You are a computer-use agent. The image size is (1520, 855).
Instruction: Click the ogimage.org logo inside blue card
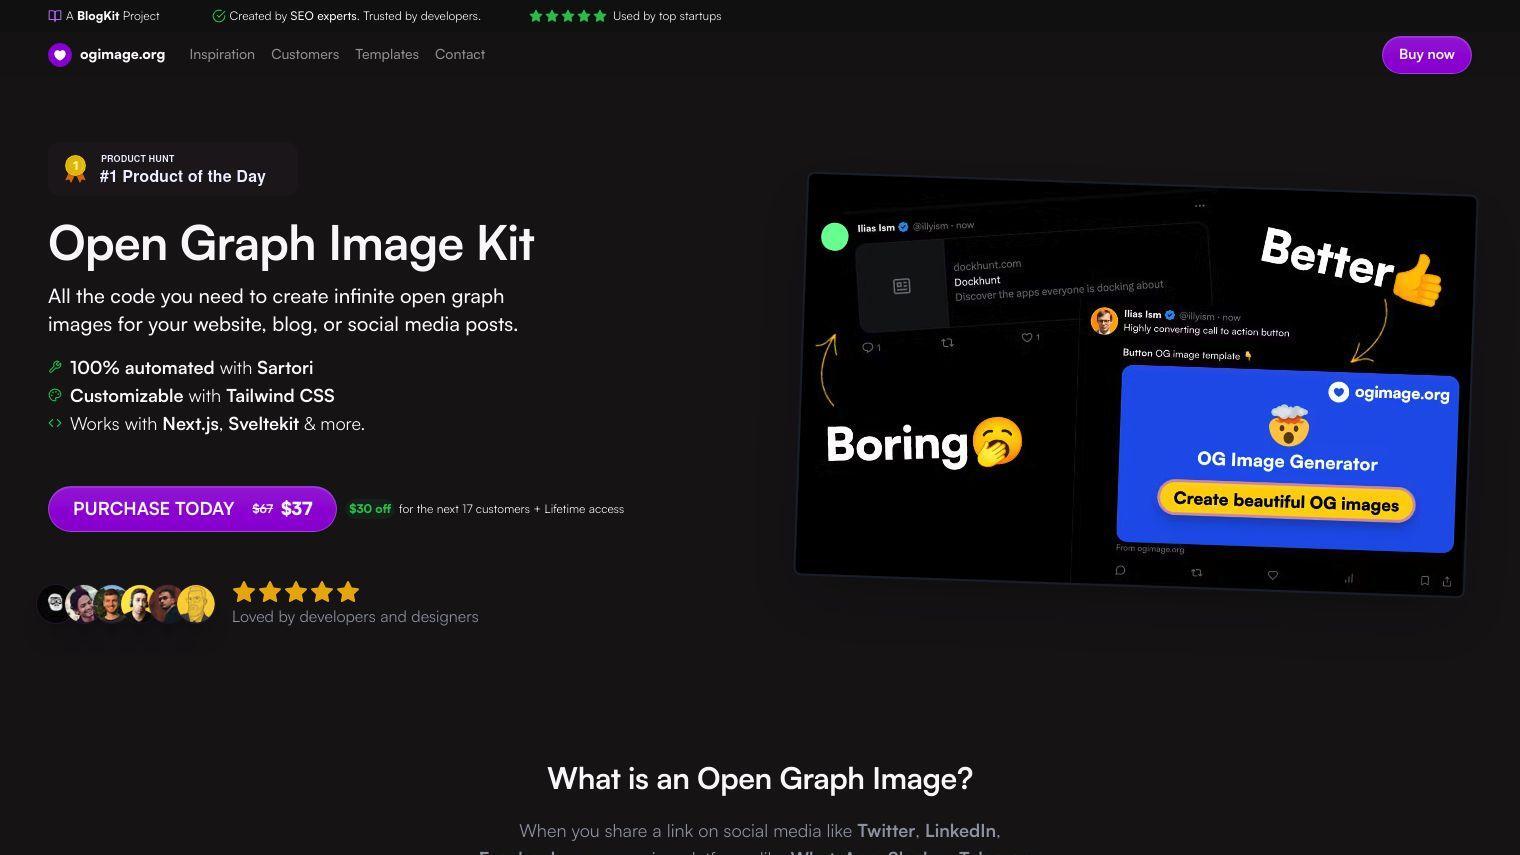(1389, 393)
